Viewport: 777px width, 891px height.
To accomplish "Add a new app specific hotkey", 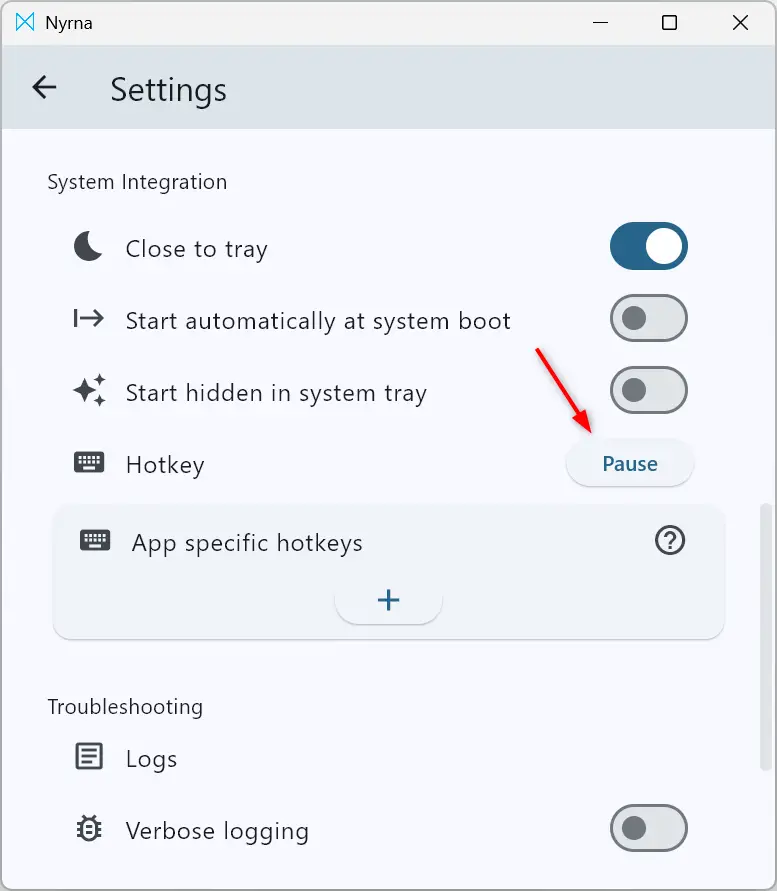I will pos(389,600).
